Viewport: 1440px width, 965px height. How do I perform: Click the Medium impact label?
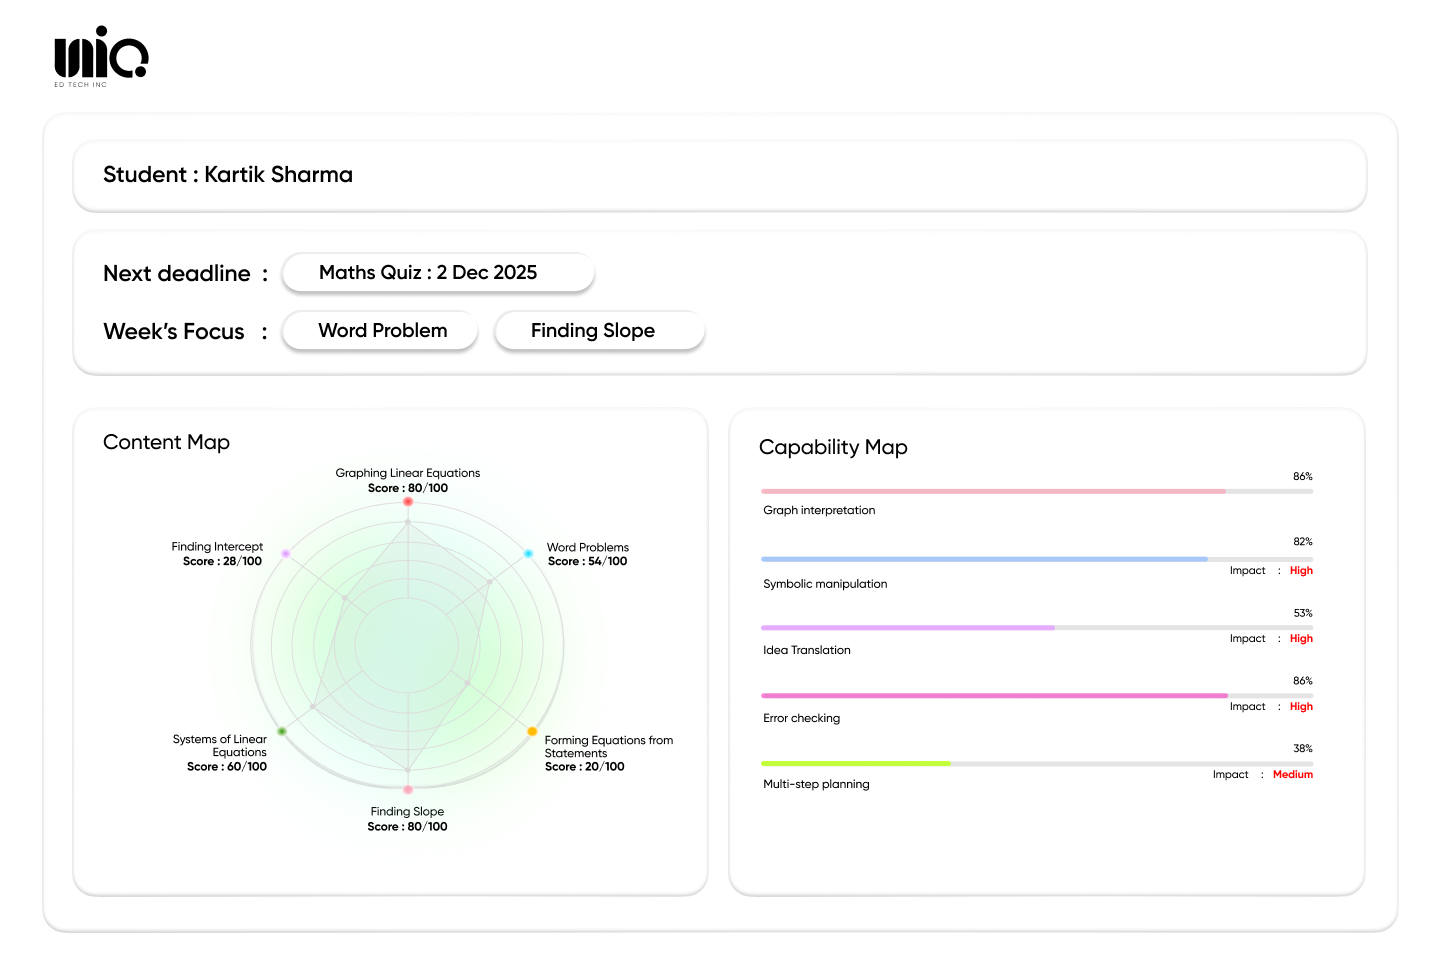(1292, 775)
